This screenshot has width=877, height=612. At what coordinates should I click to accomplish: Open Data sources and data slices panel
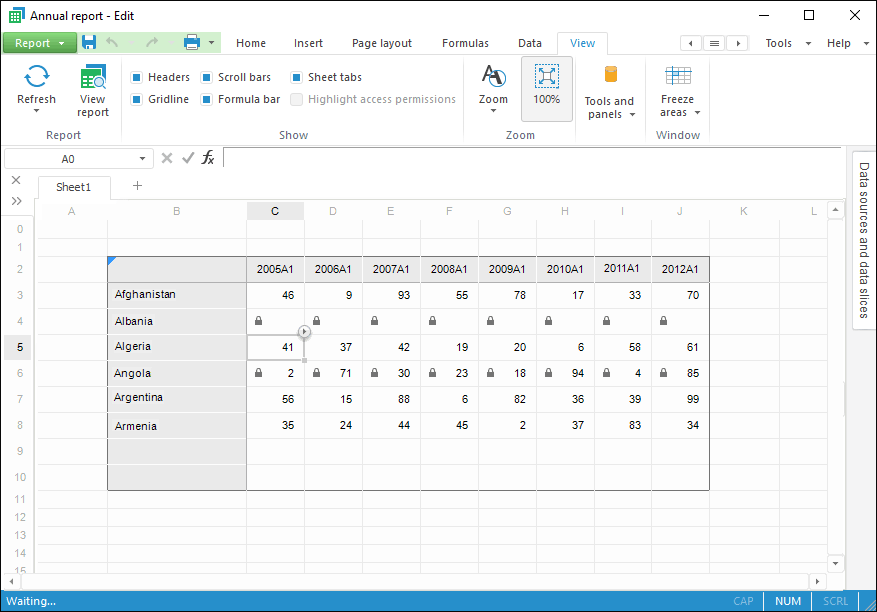(864, 240)
